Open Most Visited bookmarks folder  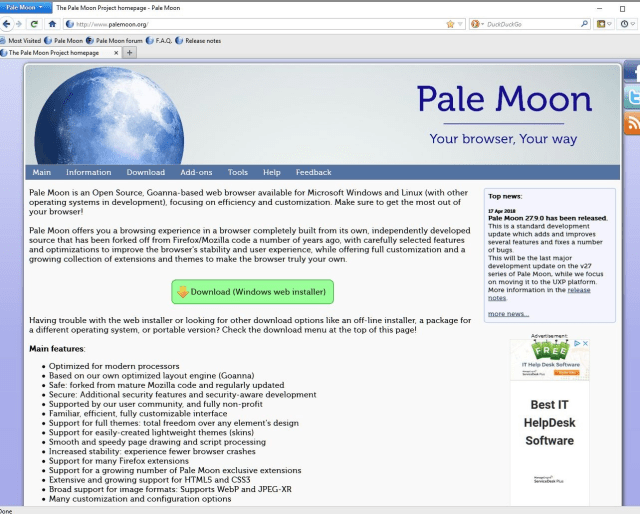20,41
